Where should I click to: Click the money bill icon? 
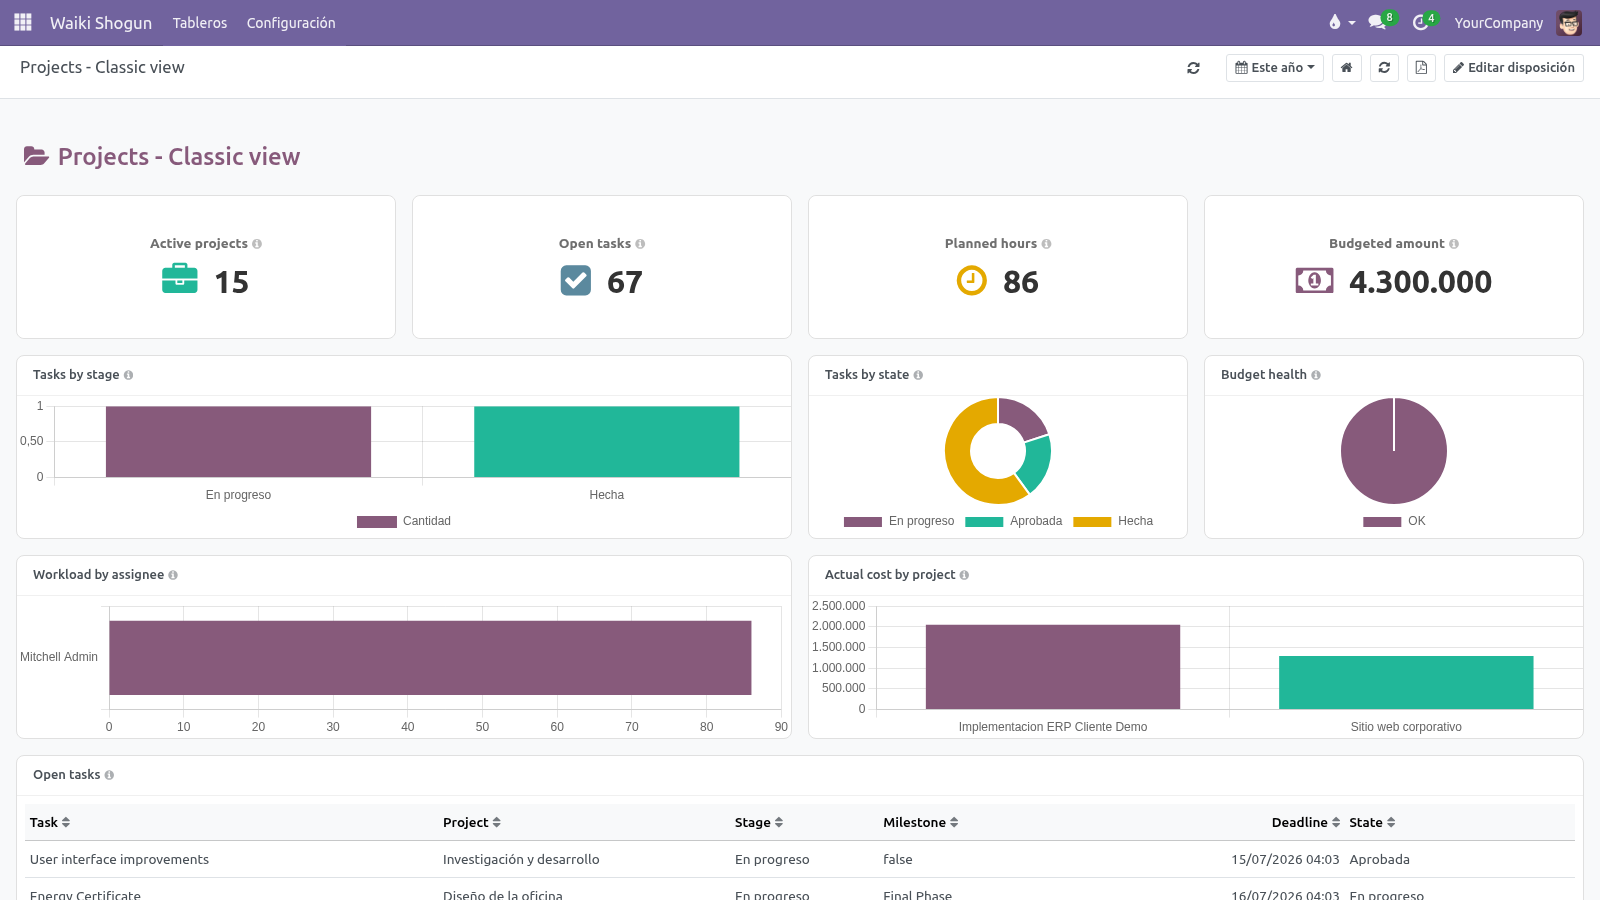coord(1314,281)
